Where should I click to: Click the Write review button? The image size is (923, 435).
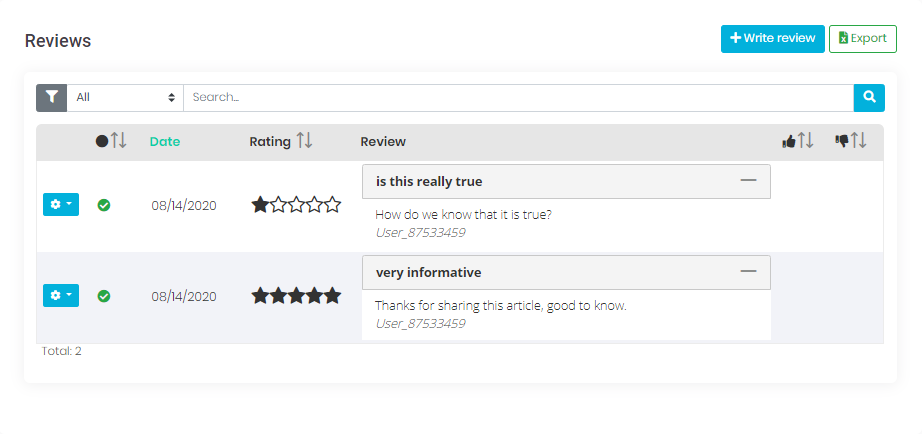pyautogui.click(x=772, y=39)
